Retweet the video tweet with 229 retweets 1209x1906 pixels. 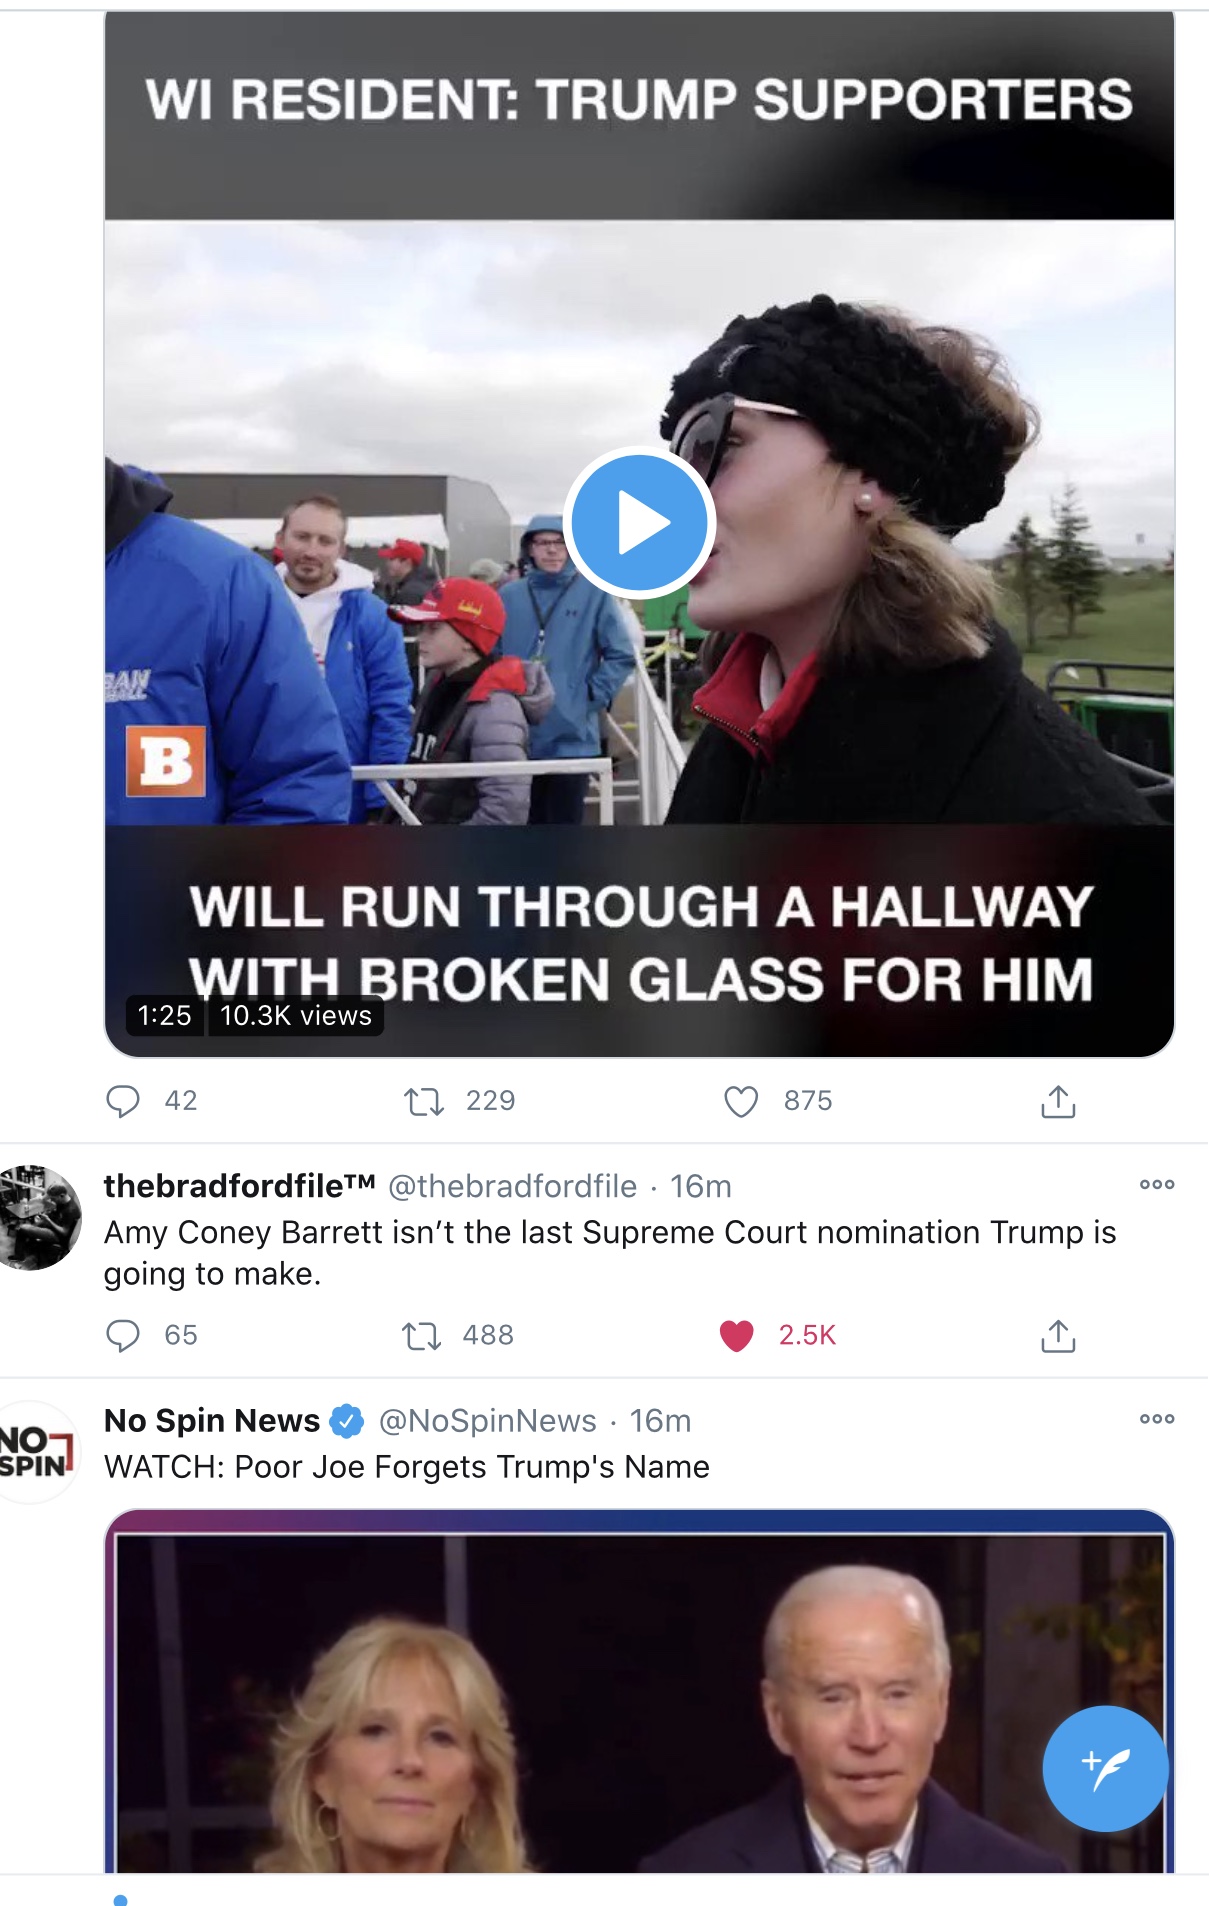click(423, 1101)
